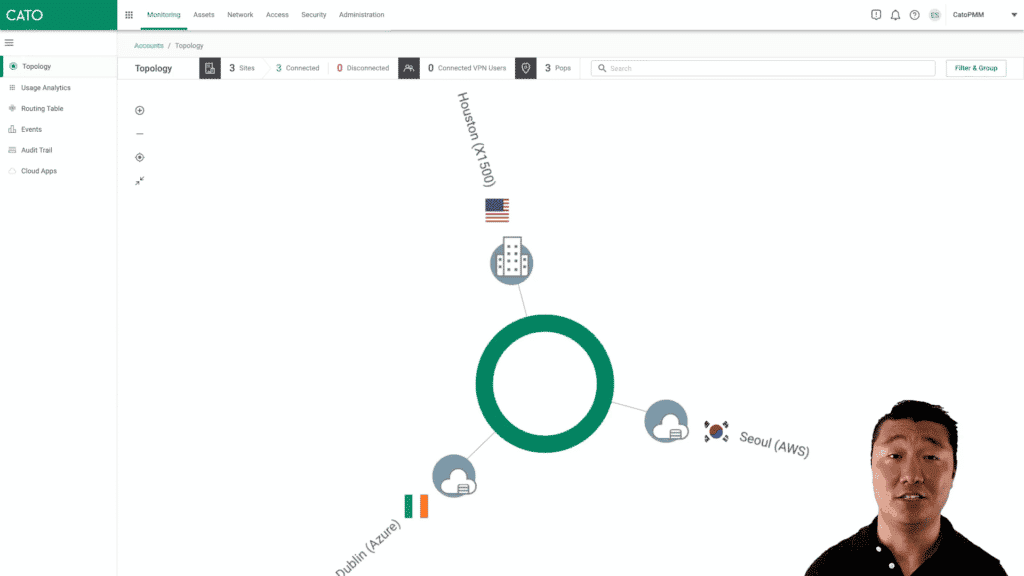Click the Pops shield icon
Screen dimensions: 1024x576
[x=525, y=67]
